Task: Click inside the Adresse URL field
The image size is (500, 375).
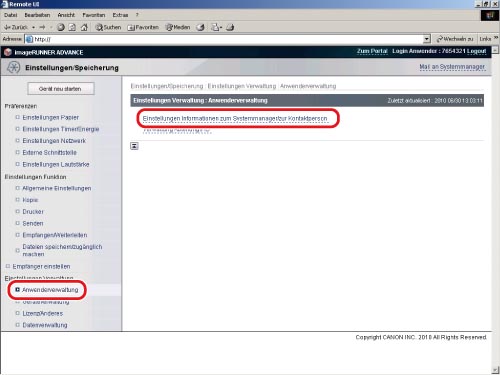Action: point(228,39)
